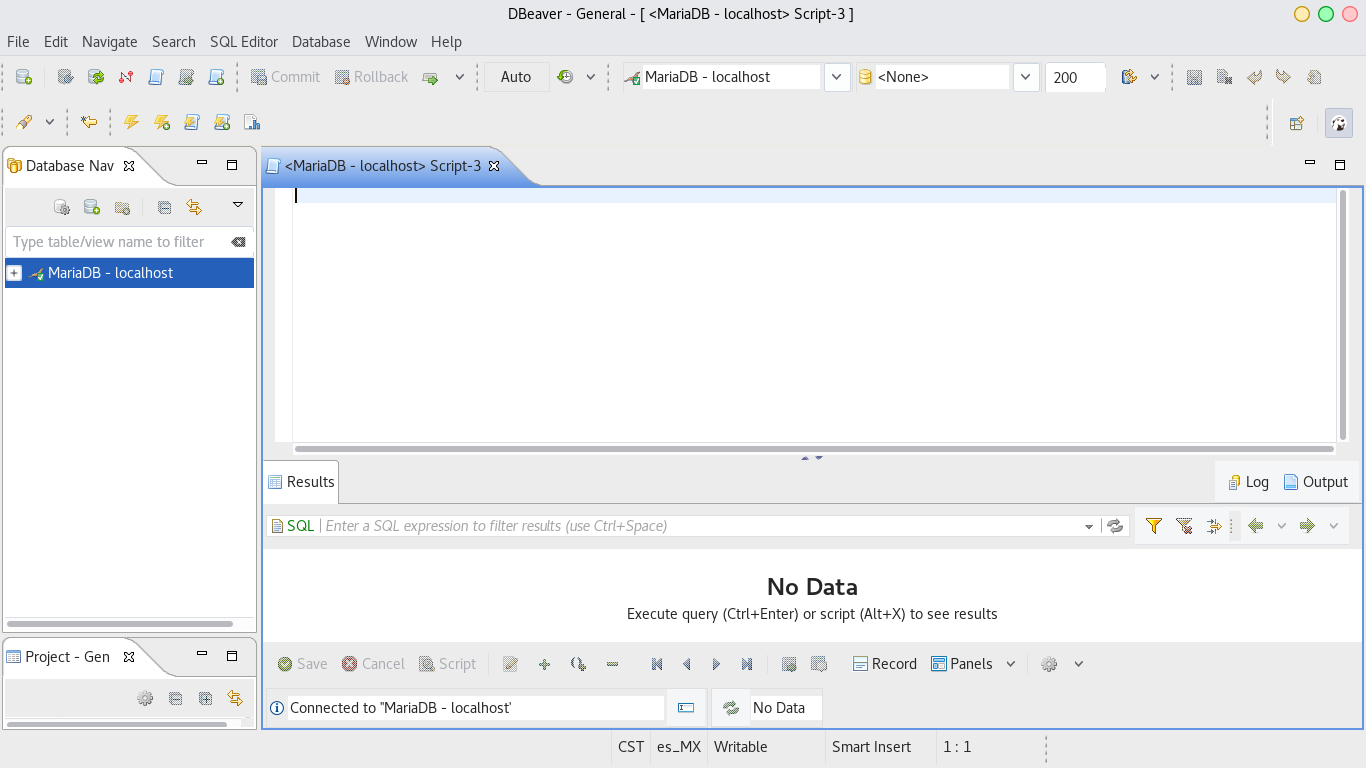Image resolution: width=1366 pixels, height=768 pixels.
Task: Click the refresh icon beside No Data
Action: point(731,708)
